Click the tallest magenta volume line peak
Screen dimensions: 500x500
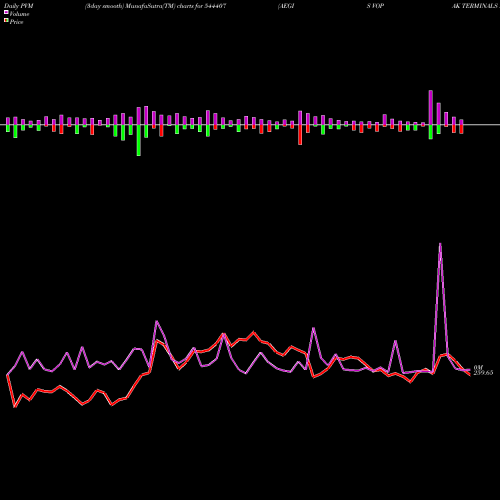[x=440, y=244]
